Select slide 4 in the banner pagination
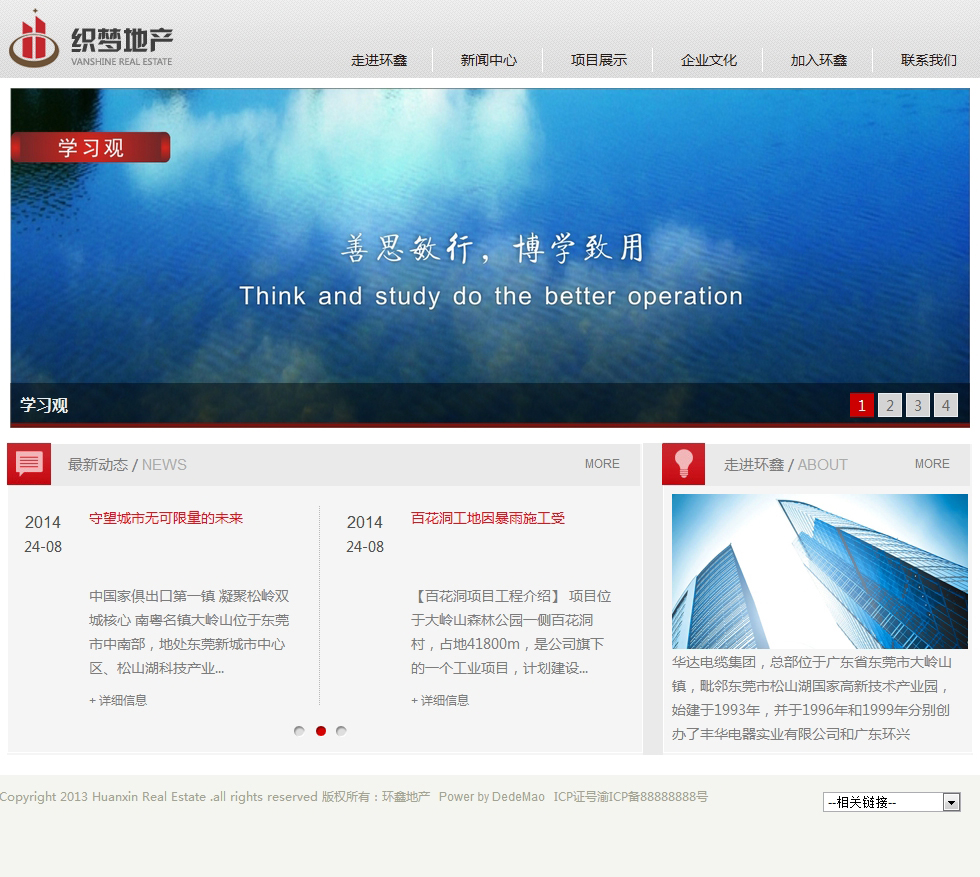The height and width of the screenshot is (877, 980). [946, 405]
